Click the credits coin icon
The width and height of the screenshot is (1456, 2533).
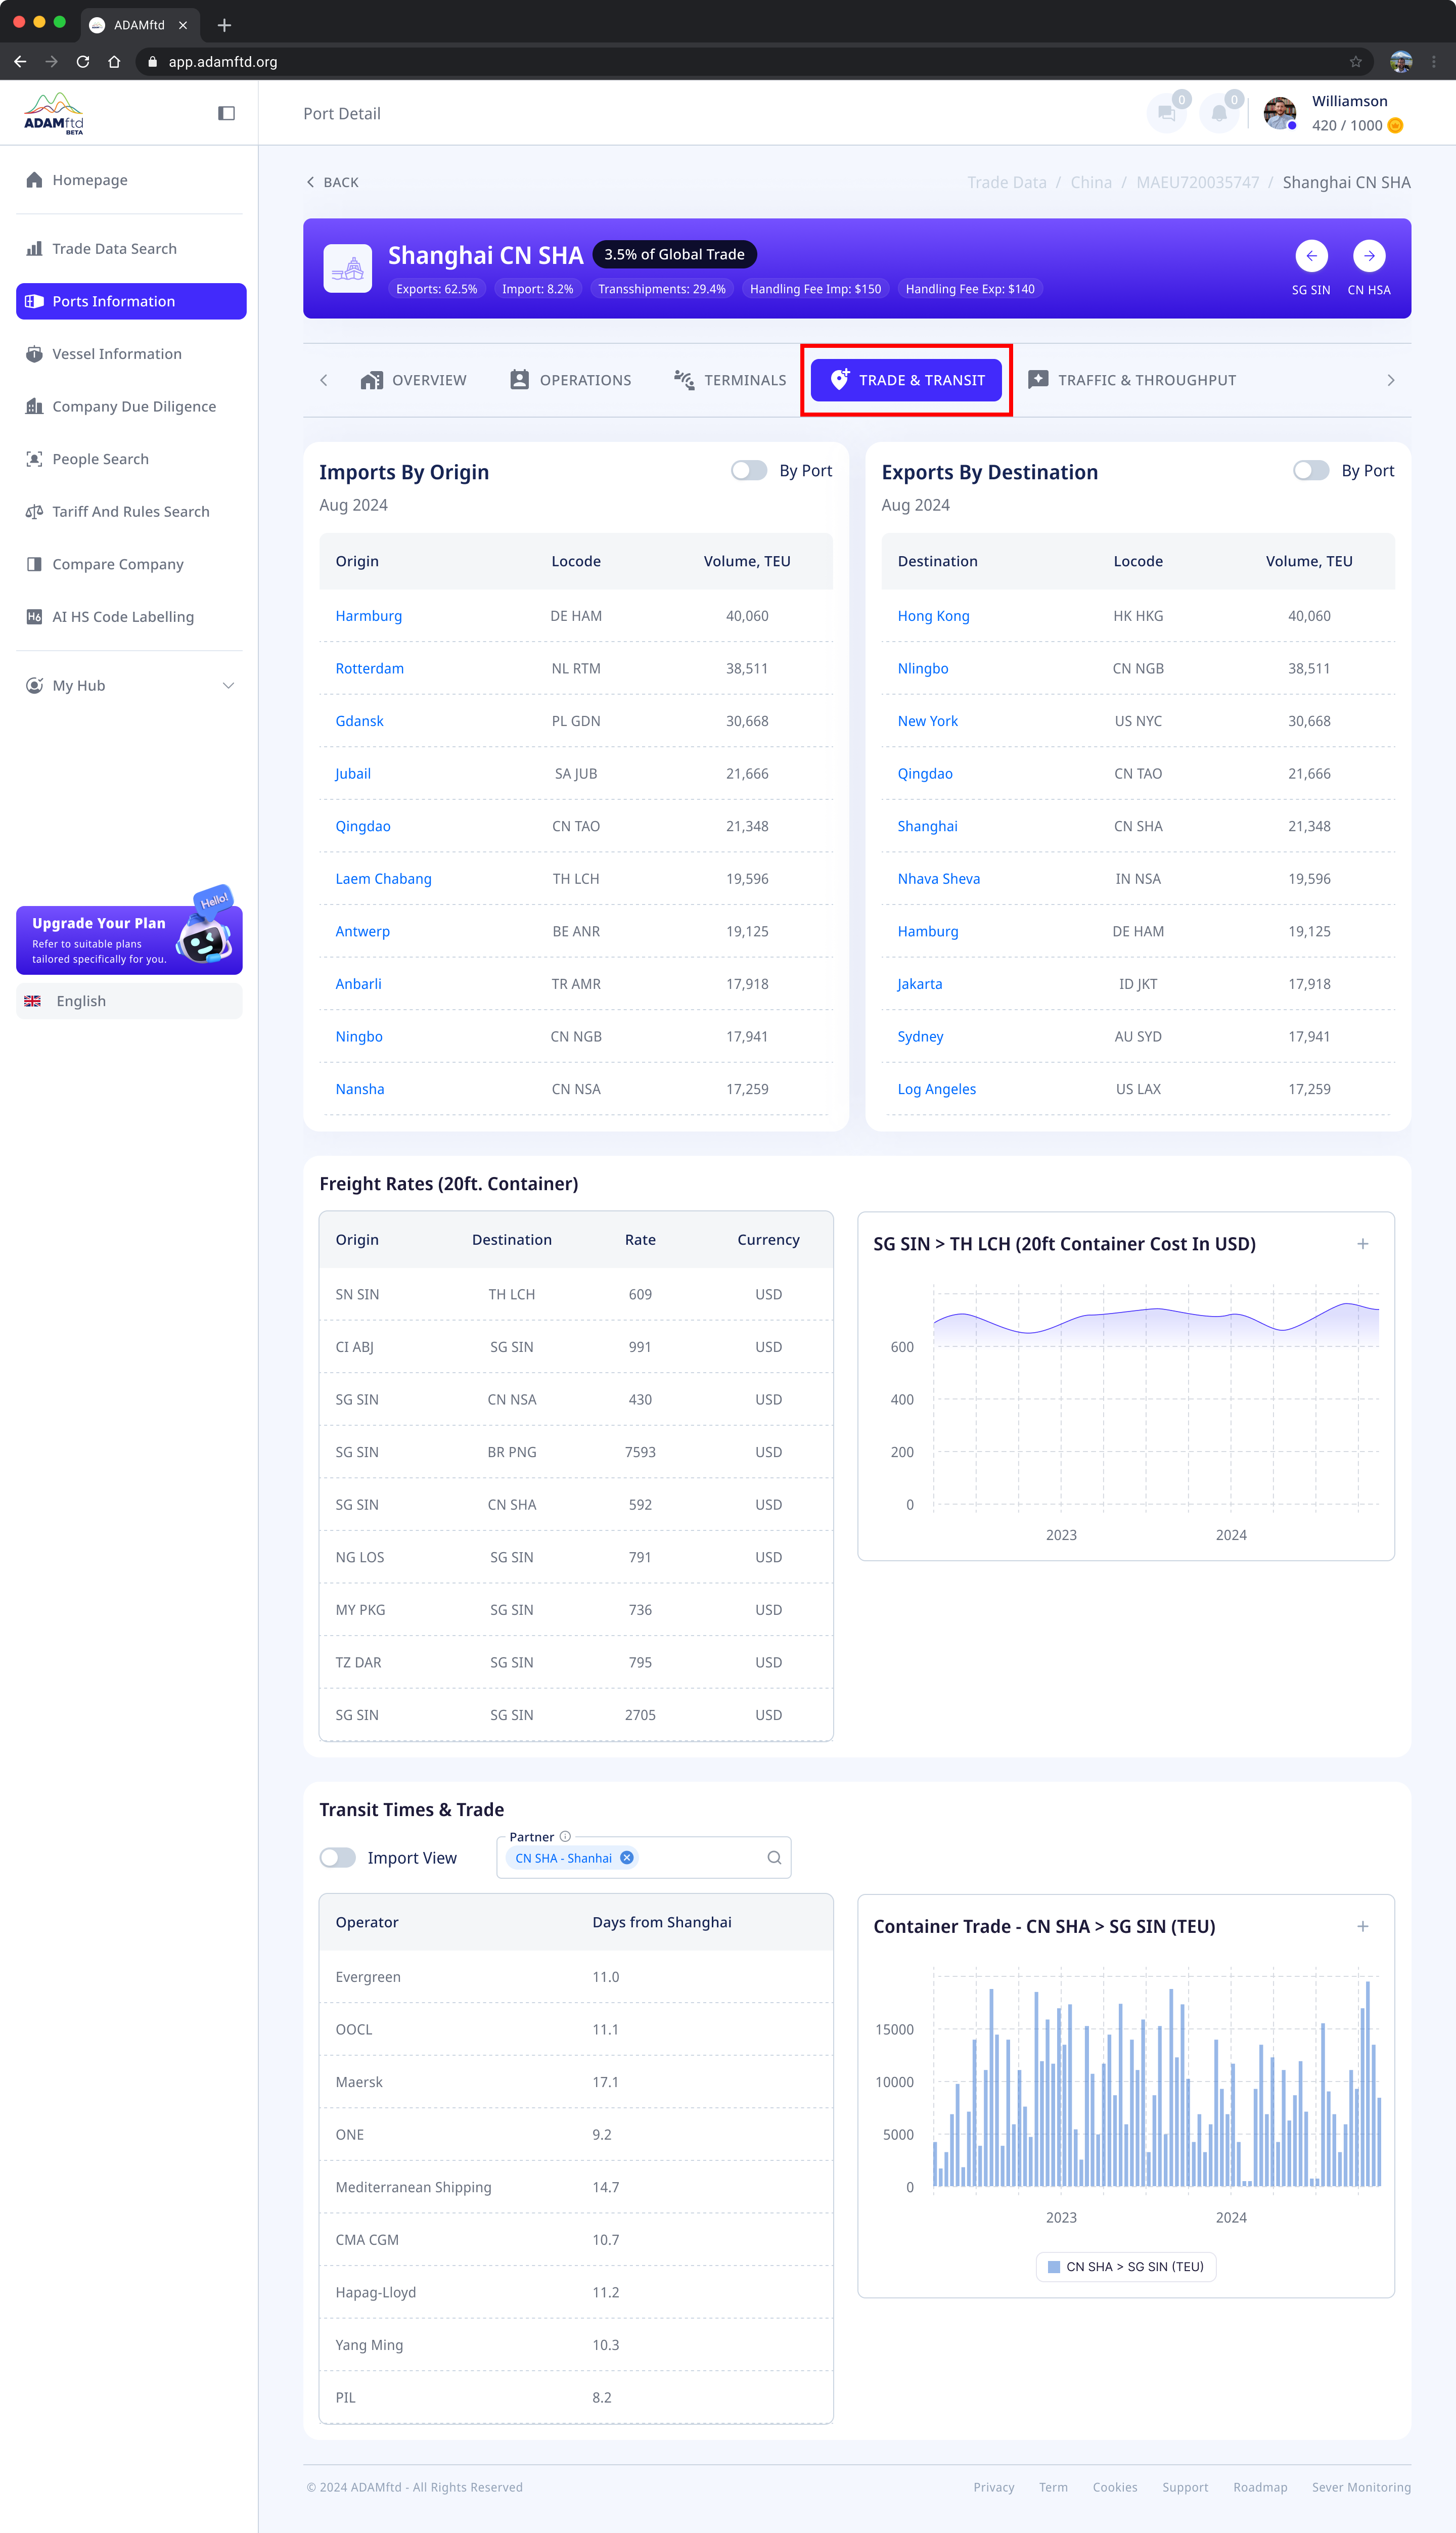[1395, 125]
